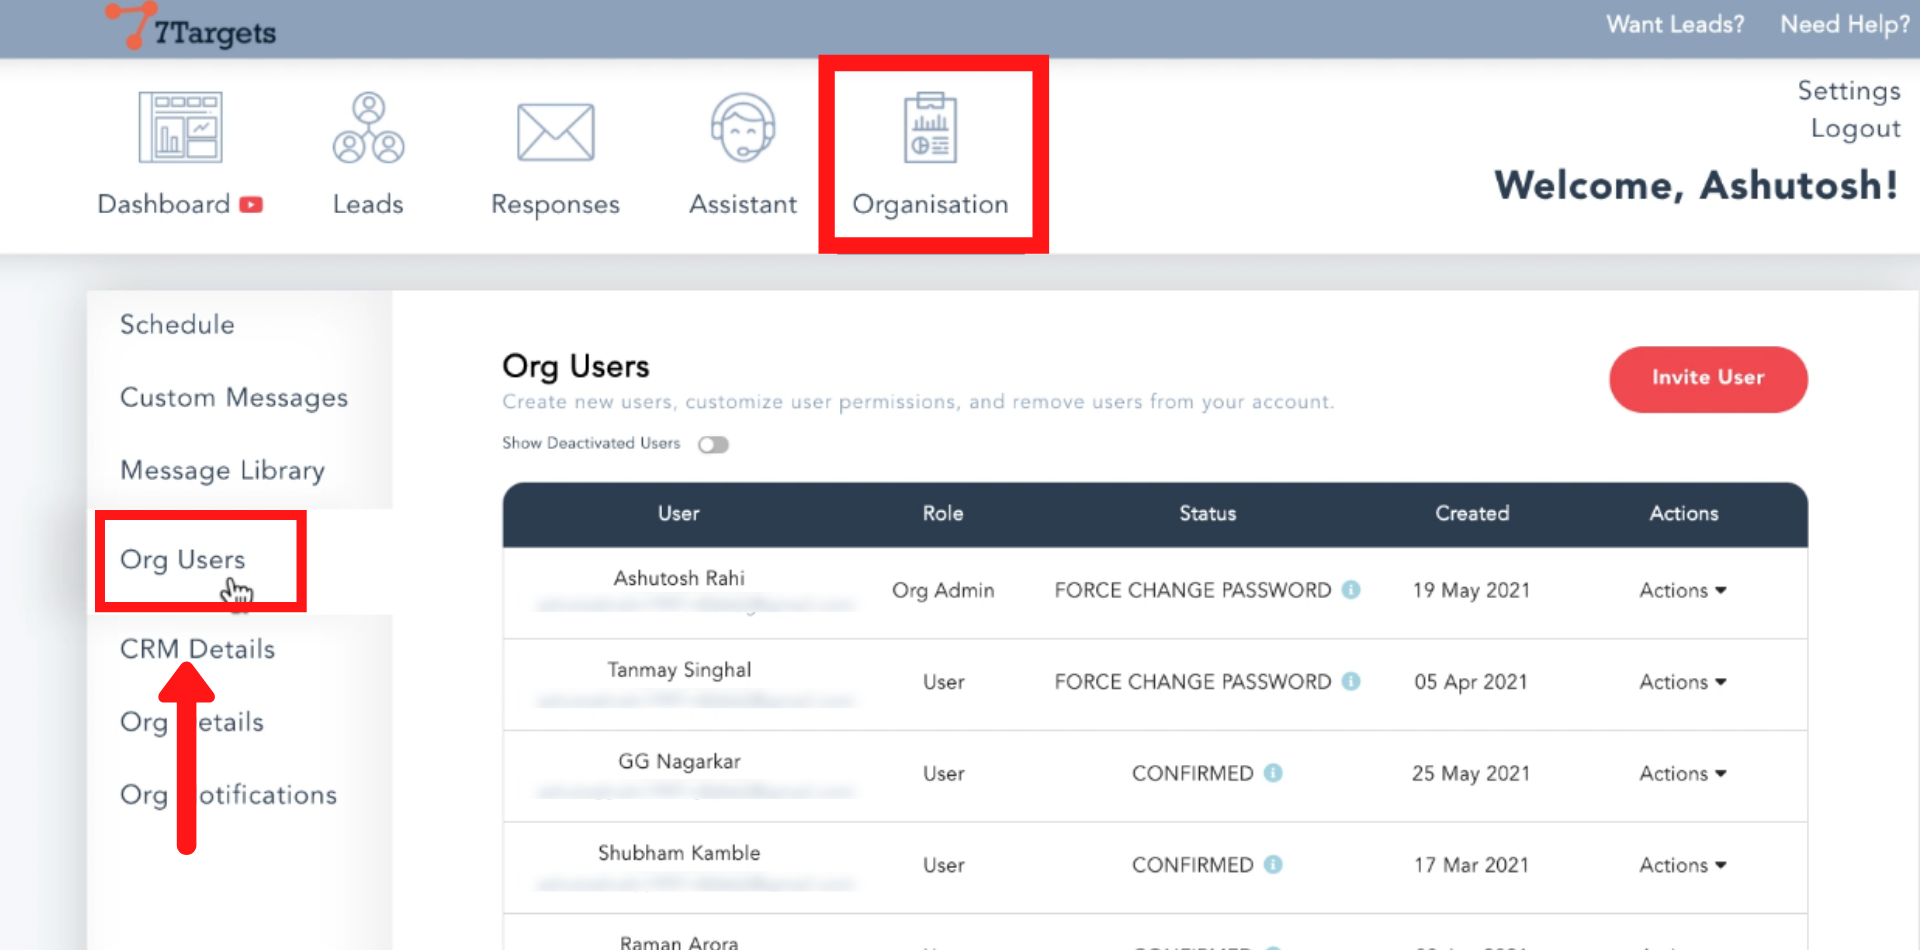Open the Responses envelope icon
The height and width of the screenshot is (950, 1920).
tap(555, 131)
